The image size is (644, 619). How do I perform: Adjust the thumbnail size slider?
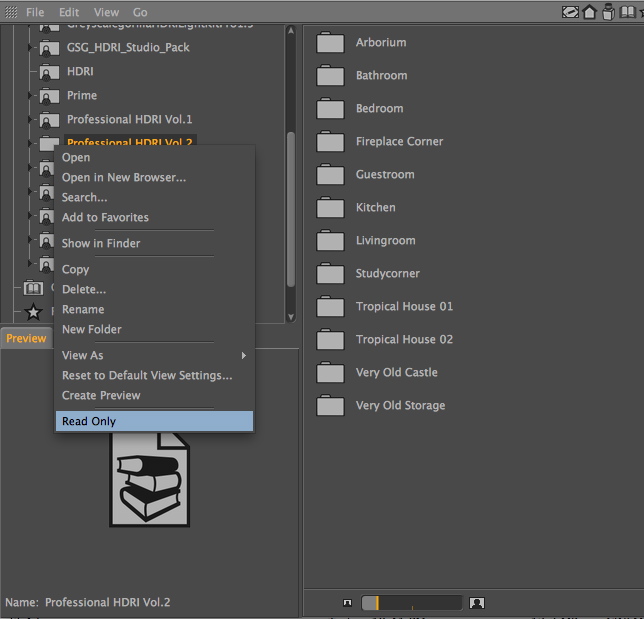point(412,603)
